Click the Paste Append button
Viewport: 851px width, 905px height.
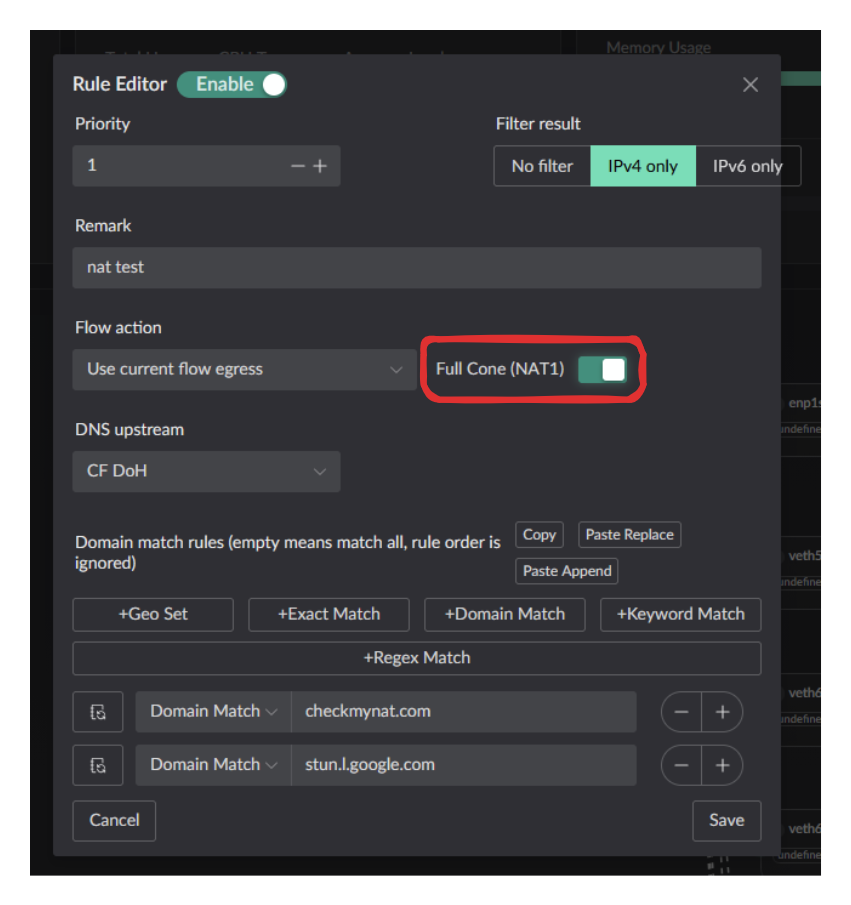coord(566,571)
